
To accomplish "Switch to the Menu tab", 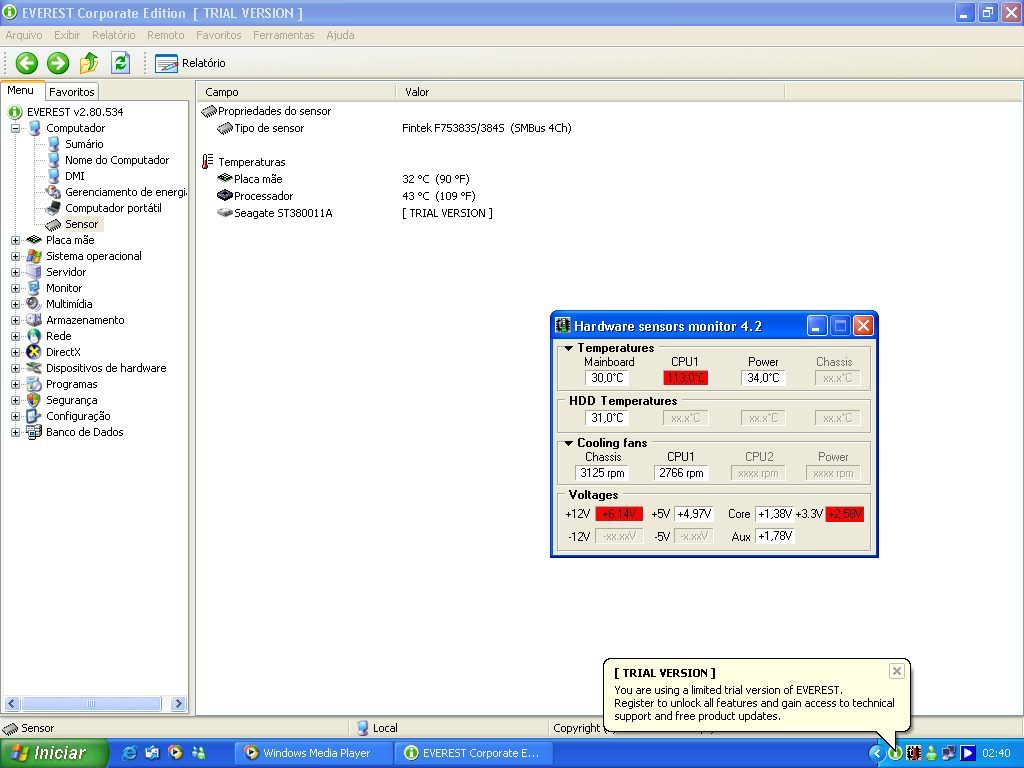I will [21, 91].
